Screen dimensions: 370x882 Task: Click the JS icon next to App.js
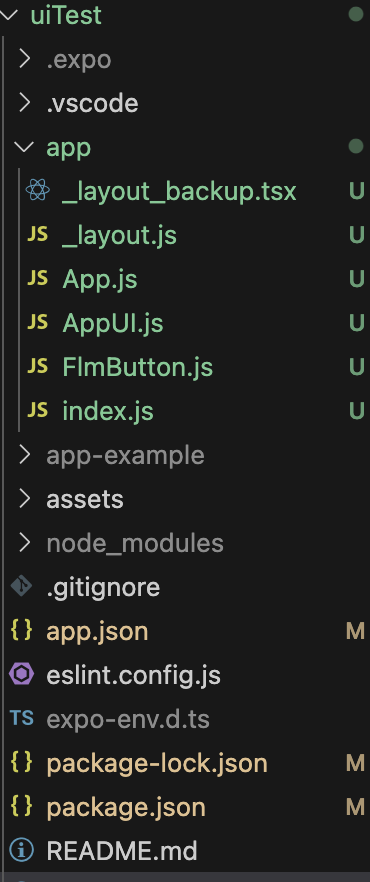point(38,278)
